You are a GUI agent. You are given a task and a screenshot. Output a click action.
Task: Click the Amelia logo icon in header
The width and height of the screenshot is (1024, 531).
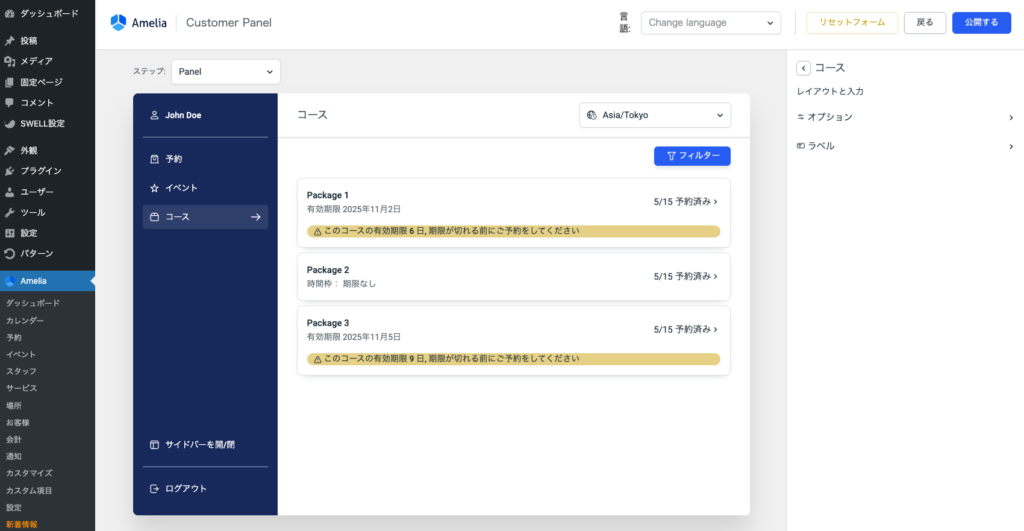pyautogui.click(x=119, y=22)
